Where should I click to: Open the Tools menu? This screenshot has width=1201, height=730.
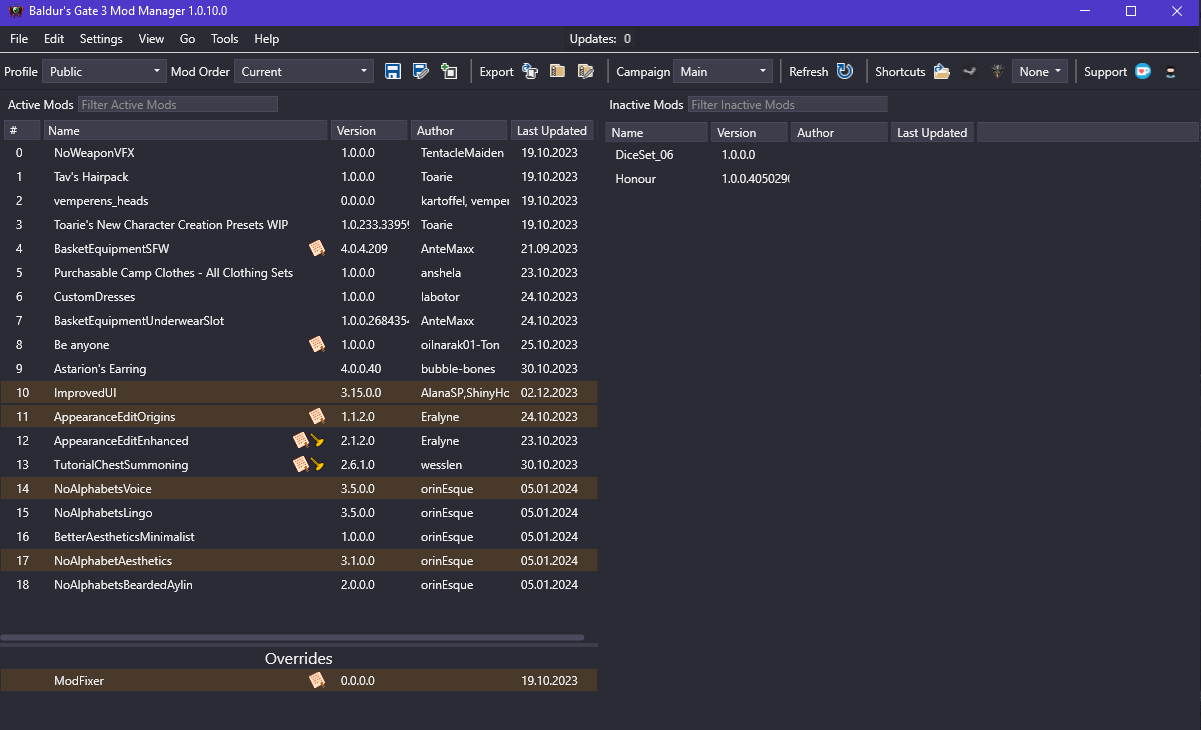point(225,39)
